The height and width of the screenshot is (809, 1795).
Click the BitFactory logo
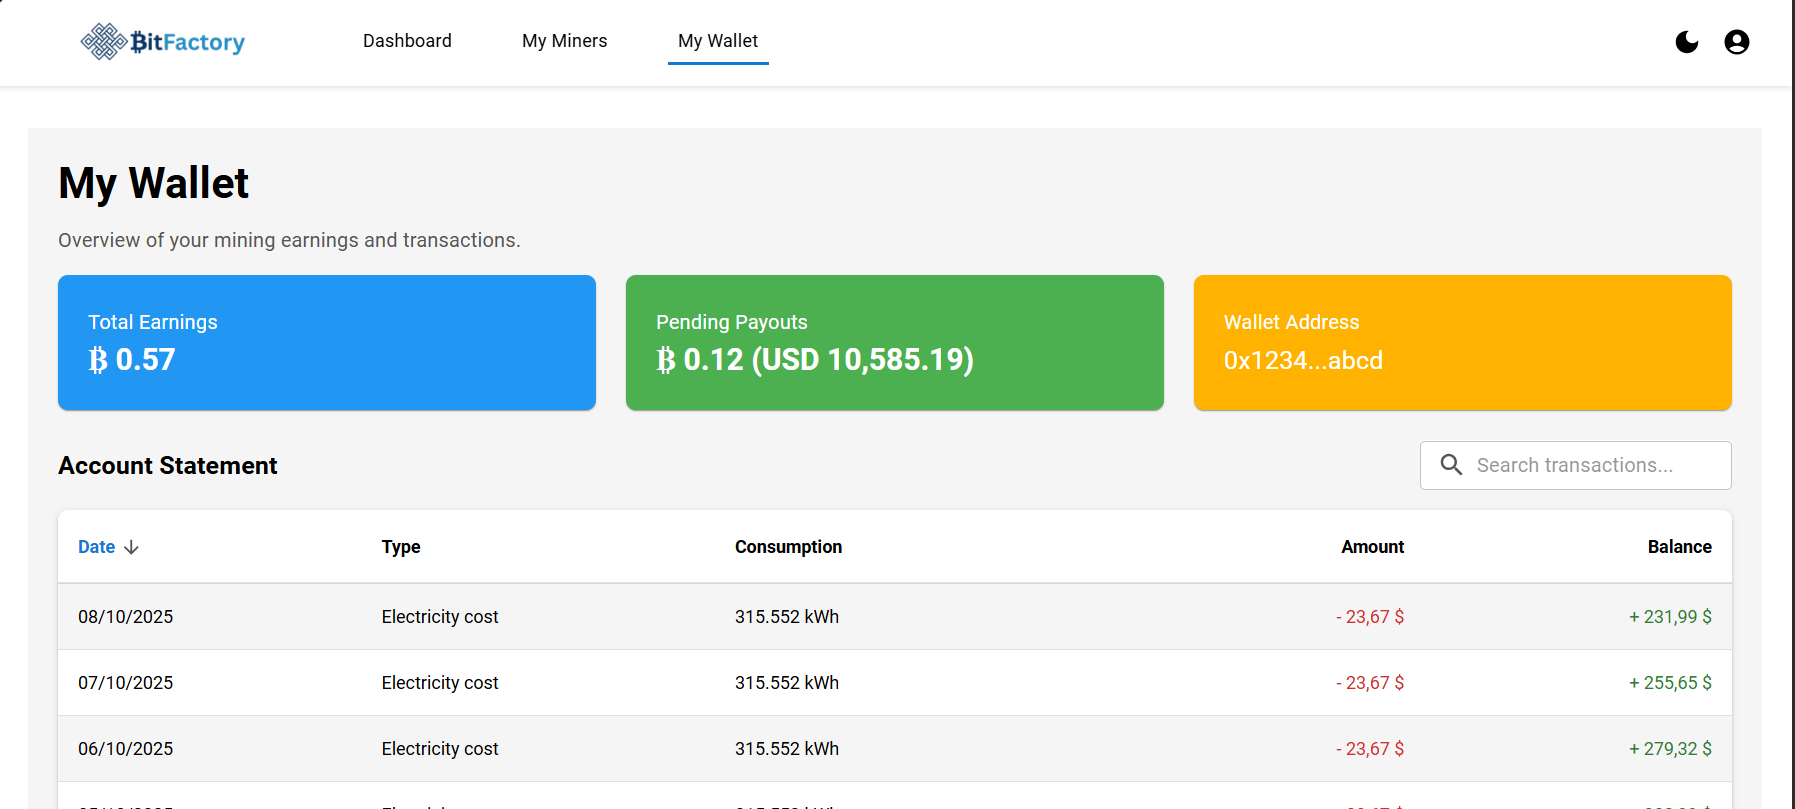[163, 42]
